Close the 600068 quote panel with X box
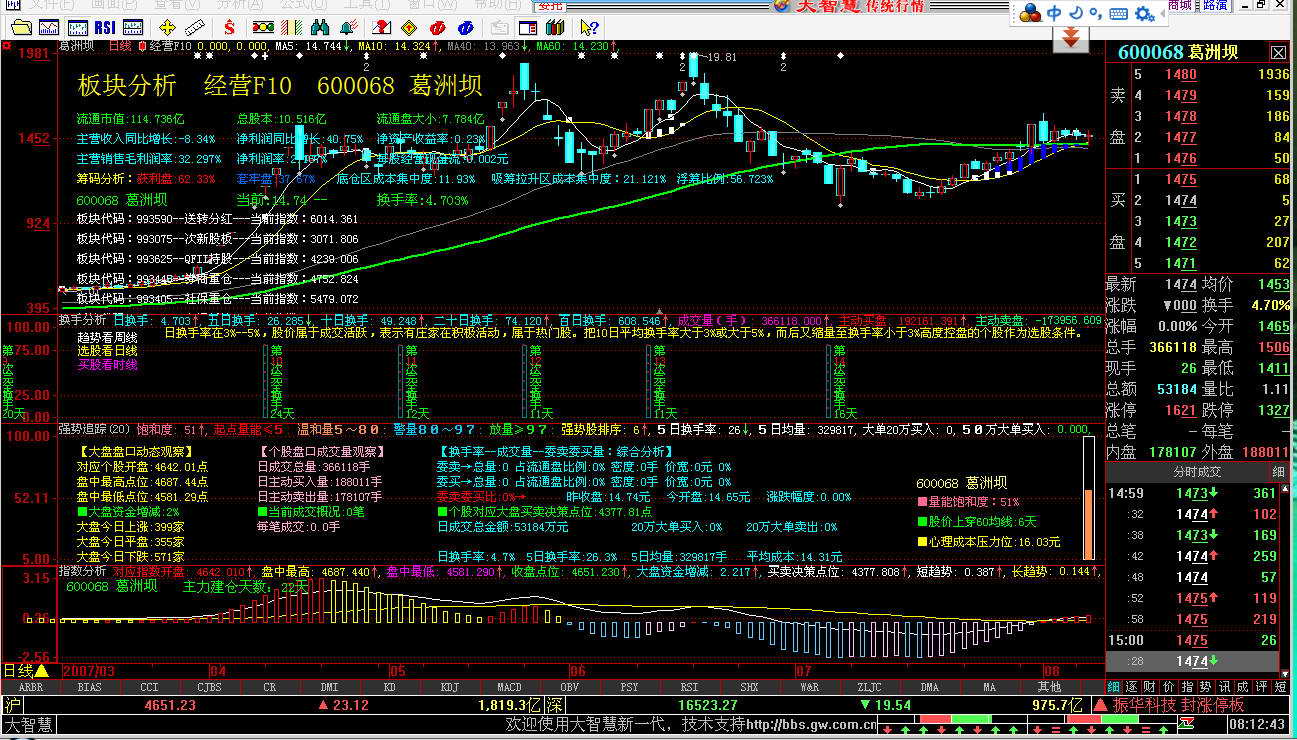Screen dimensions: 1297x740 (1279, 52)
